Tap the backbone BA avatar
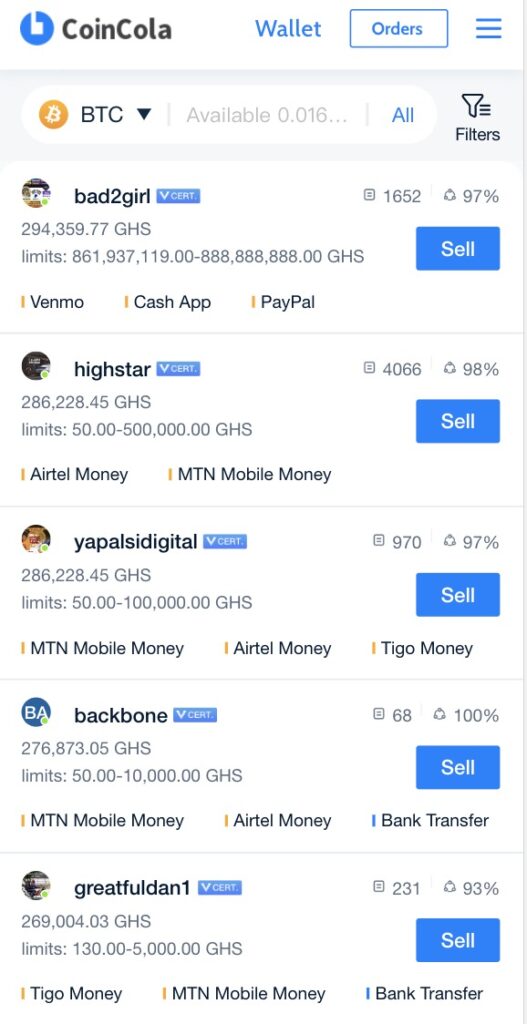 click(x=36, y=712)
